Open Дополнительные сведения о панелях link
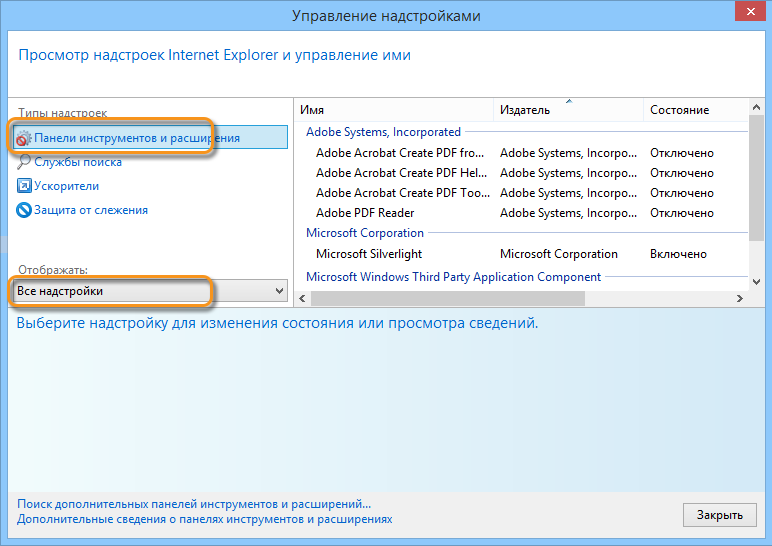 [205, 519]
